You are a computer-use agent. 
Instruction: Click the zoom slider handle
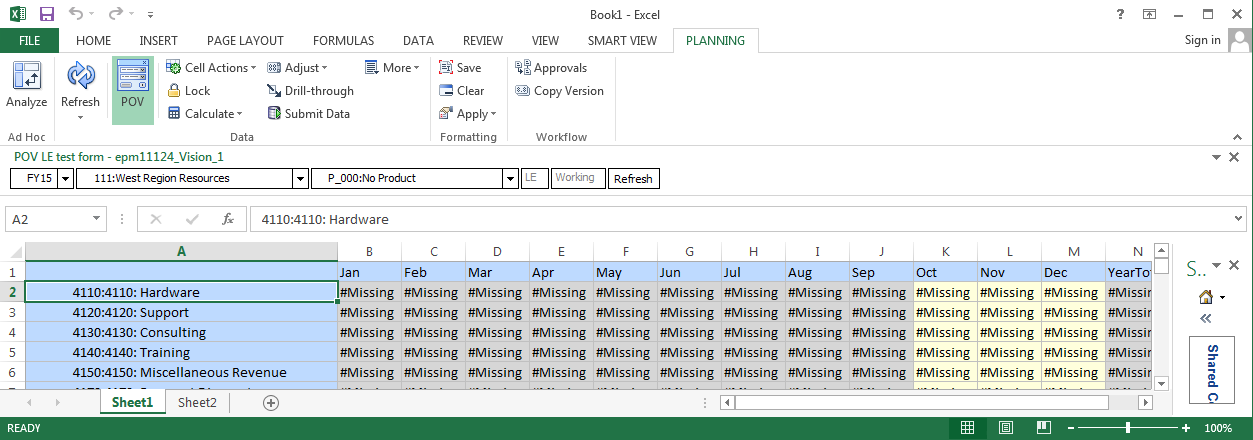(x=1128, y=428)
